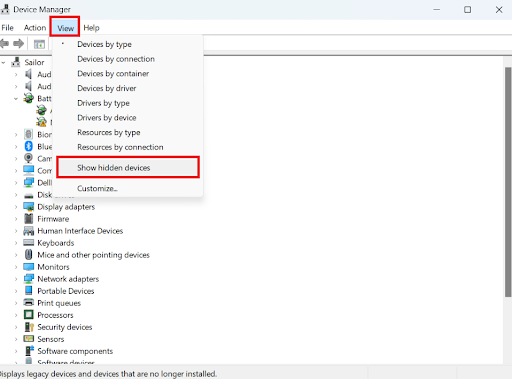Collapse the Sailor root node
512x379 pixels.
3,62
